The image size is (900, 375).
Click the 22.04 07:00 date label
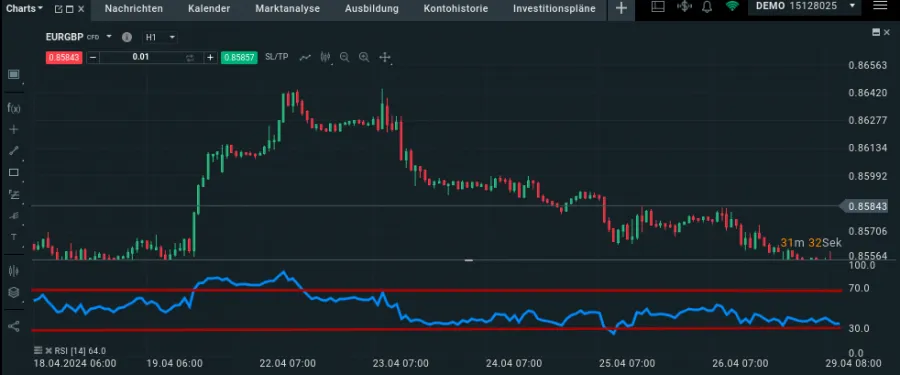click(287, 364)
